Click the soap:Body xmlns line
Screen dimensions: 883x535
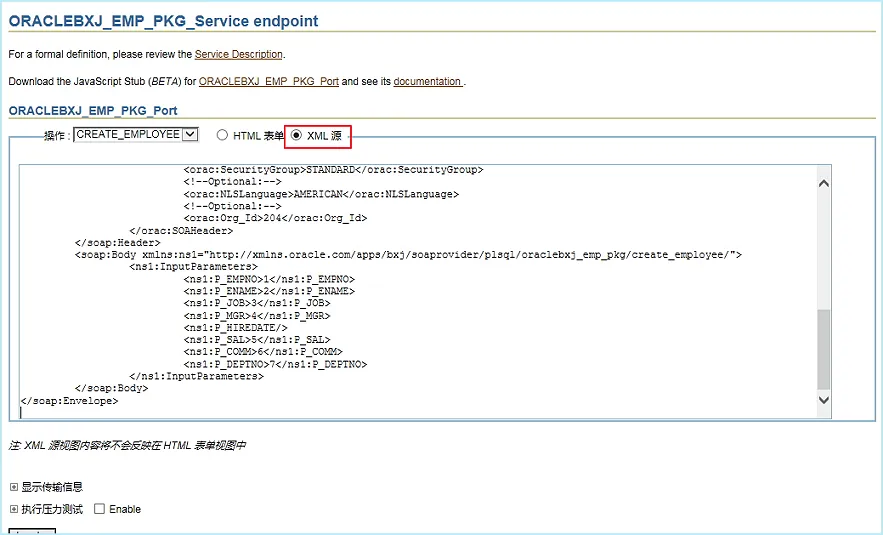408,255
